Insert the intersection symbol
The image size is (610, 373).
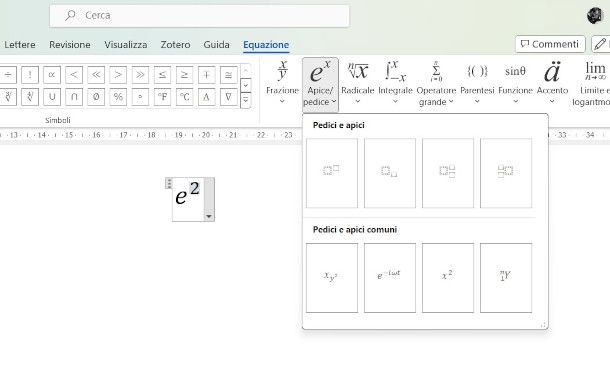coord(74,97)
